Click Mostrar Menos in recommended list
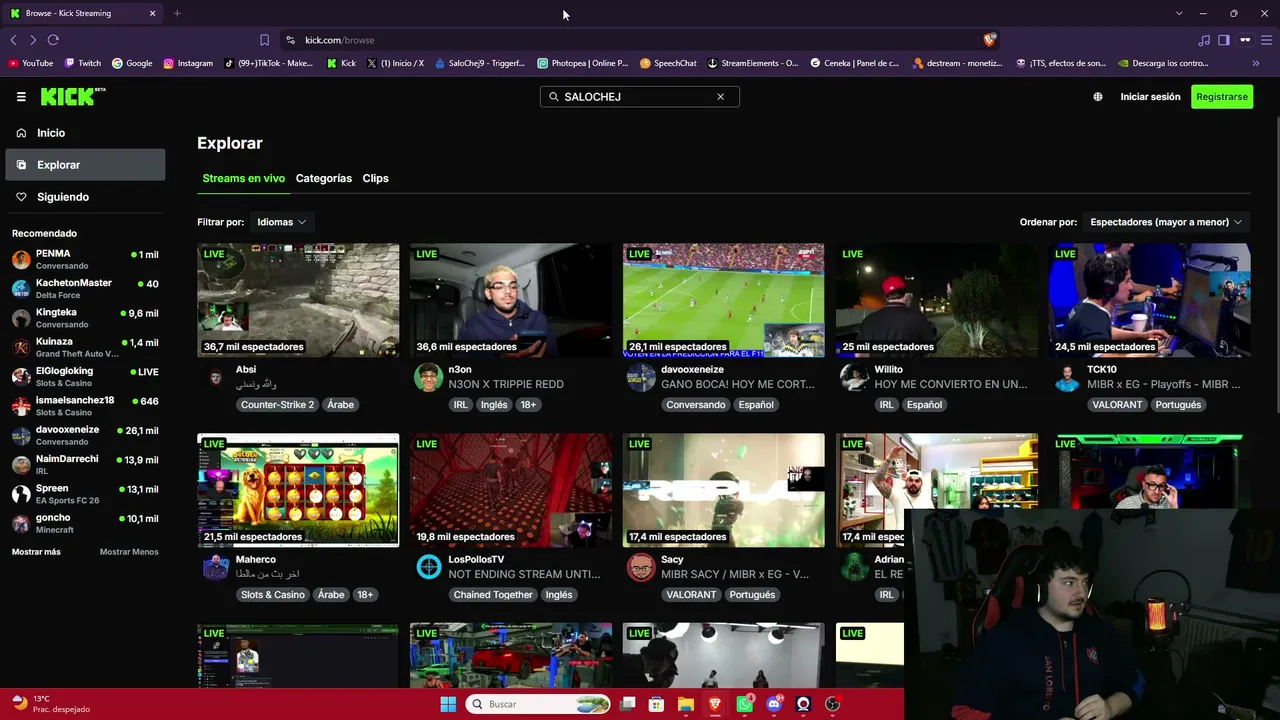Viewport: 1280px width, 720px height. click(129, 552)
